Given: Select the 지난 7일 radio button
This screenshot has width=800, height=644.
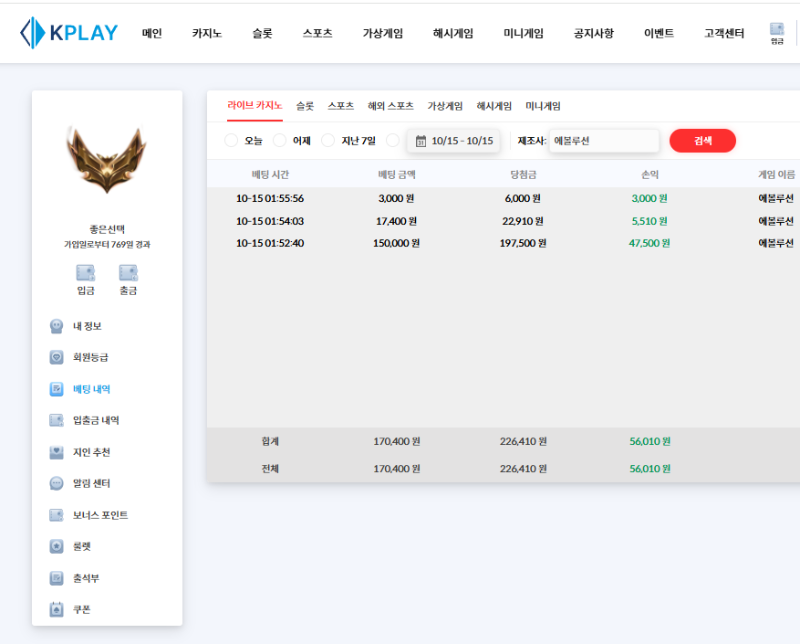Looking at the screenshot, I should coord(328,141).
